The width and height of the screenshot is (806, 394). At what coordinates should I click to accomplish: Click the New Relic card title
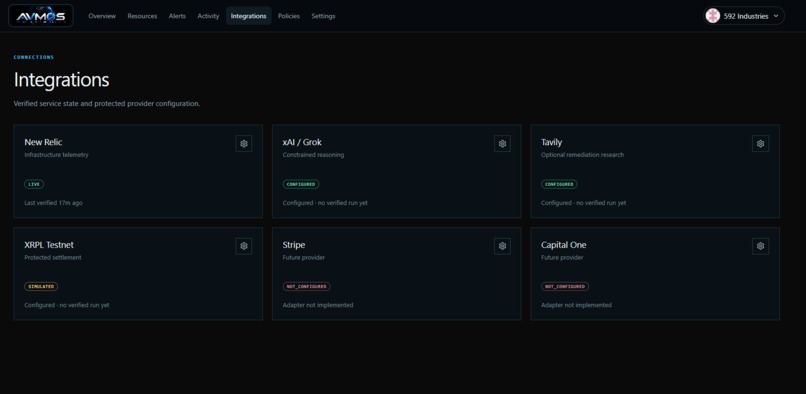click(43, 142)
